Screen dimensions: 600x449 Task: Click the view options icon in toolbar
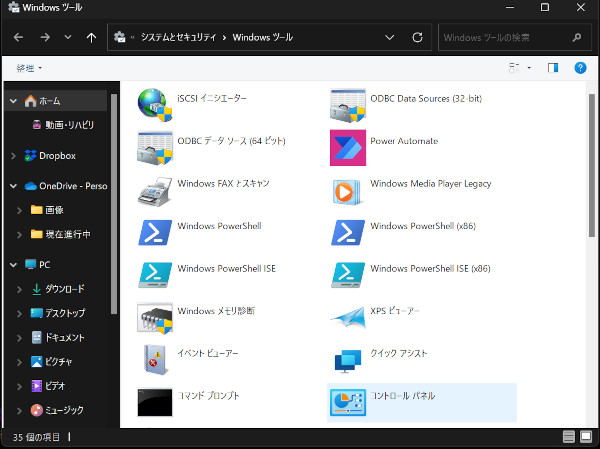tap(514, 68)
